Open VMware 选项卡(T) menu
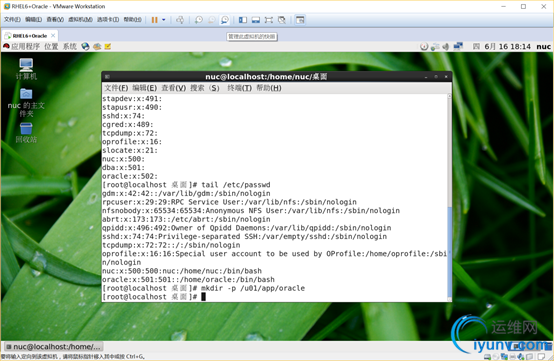The width and height of the screenshot is (554, 361). pyautogui.click(x=108, y=19)
